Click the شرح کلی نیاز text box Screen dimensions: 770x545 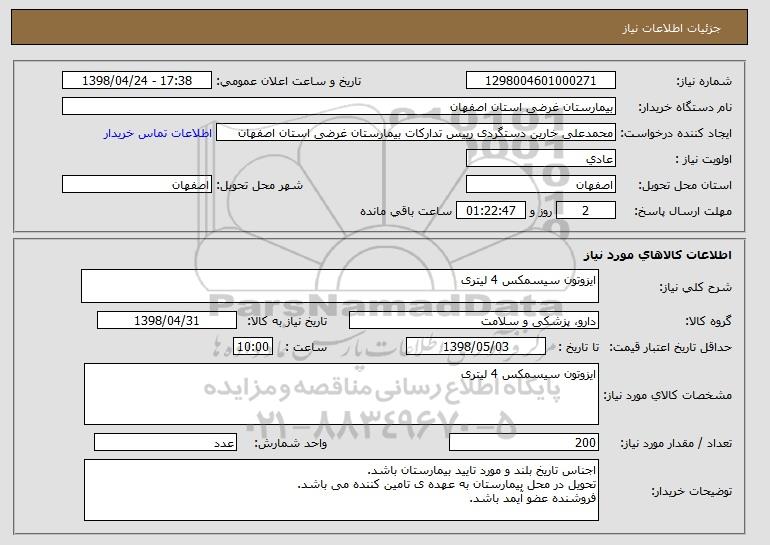click(x=340, y=286)
